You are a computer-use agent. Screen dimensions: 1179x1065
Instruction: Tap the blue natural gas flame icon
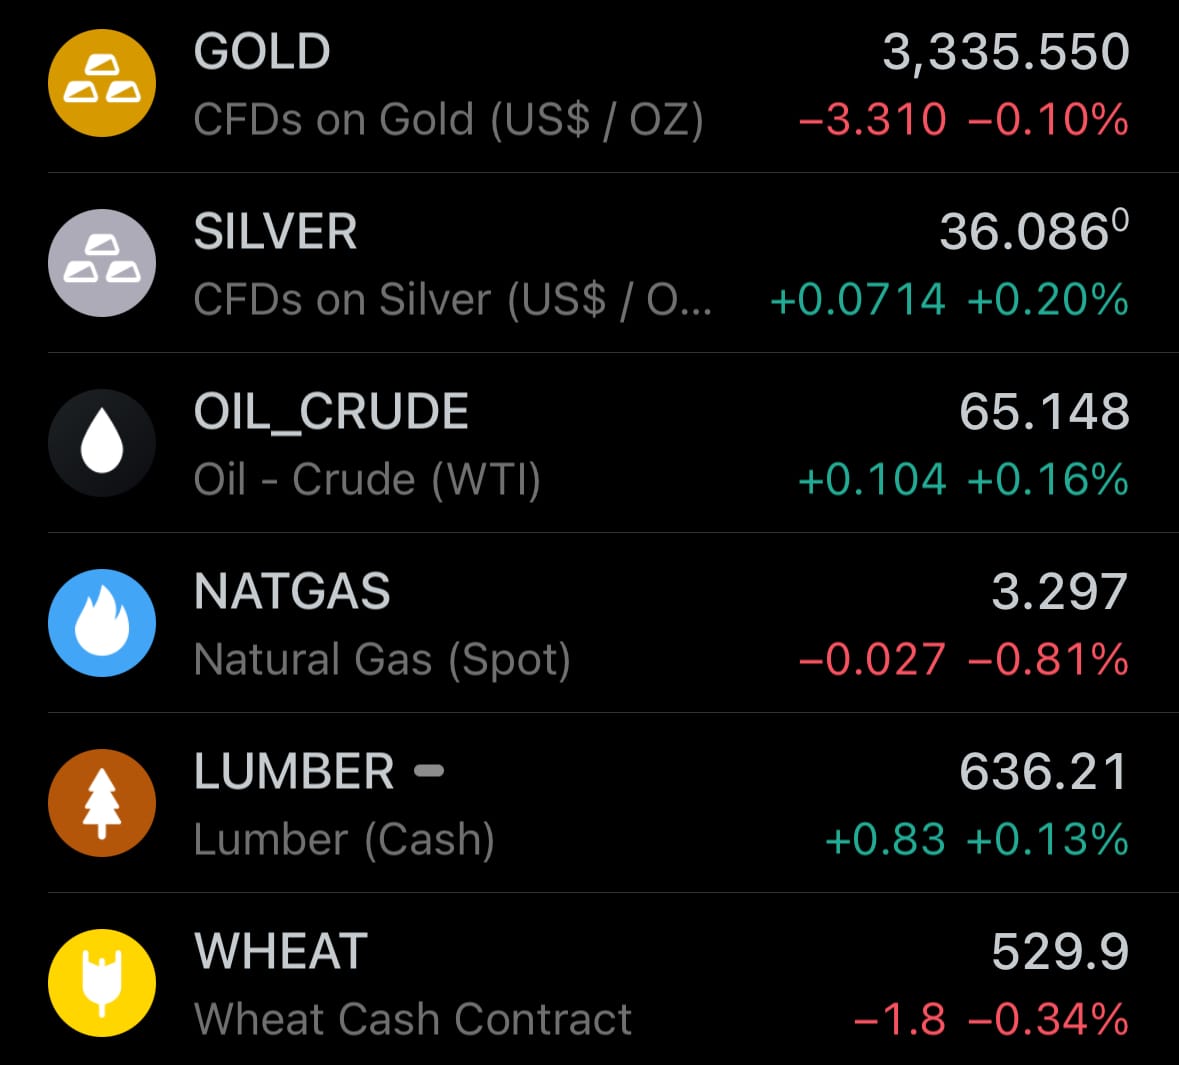tap(102, 623)
